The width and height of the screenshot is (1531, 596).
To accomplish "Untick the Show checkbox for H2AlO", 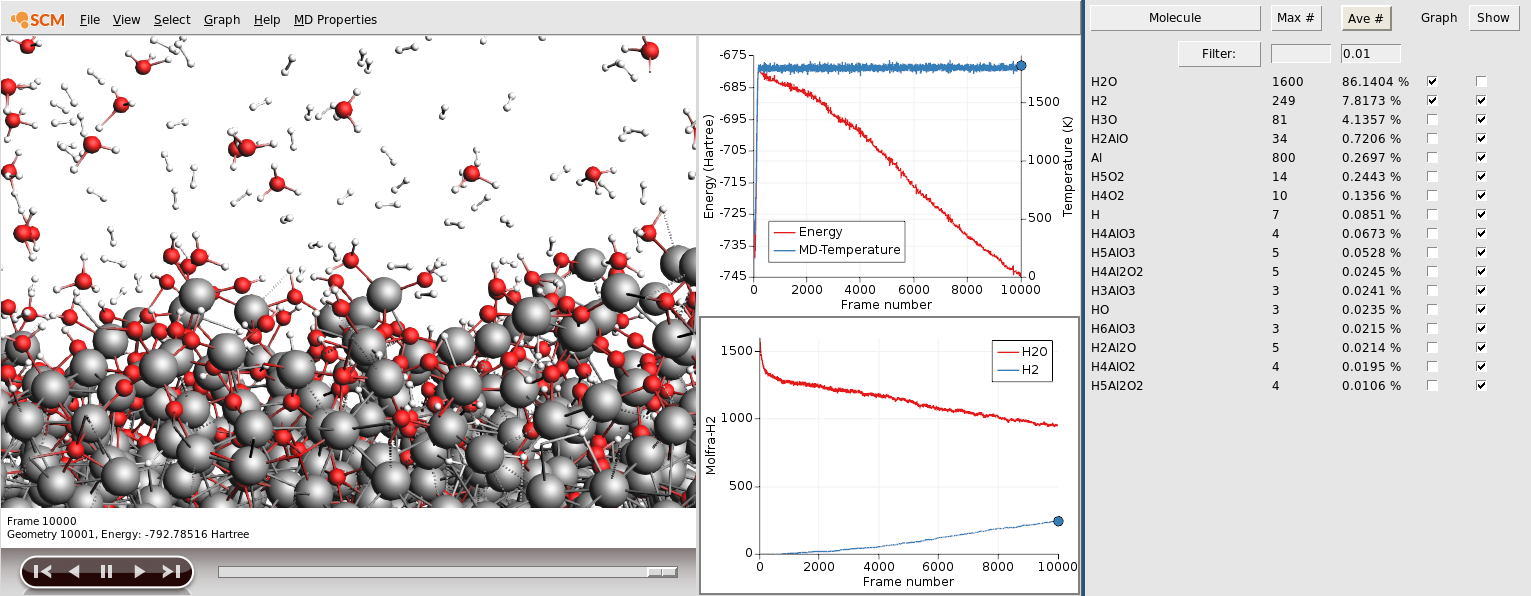I will click(1481, 139).
